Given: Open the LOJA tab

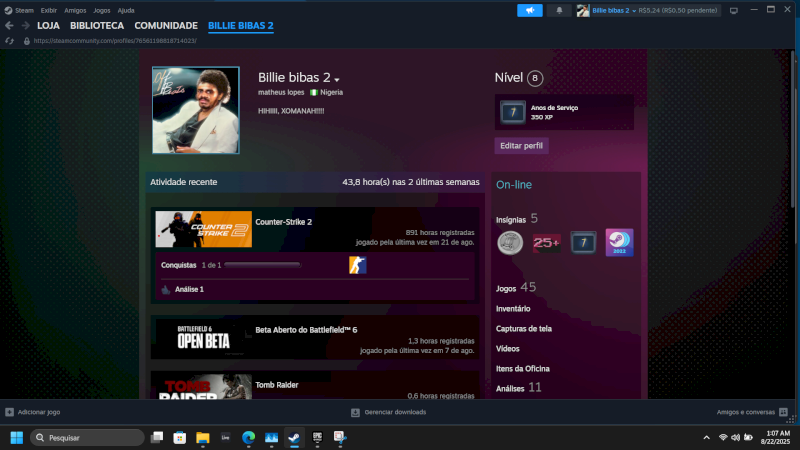Looking at the screenshot, I should coord(48,25).
